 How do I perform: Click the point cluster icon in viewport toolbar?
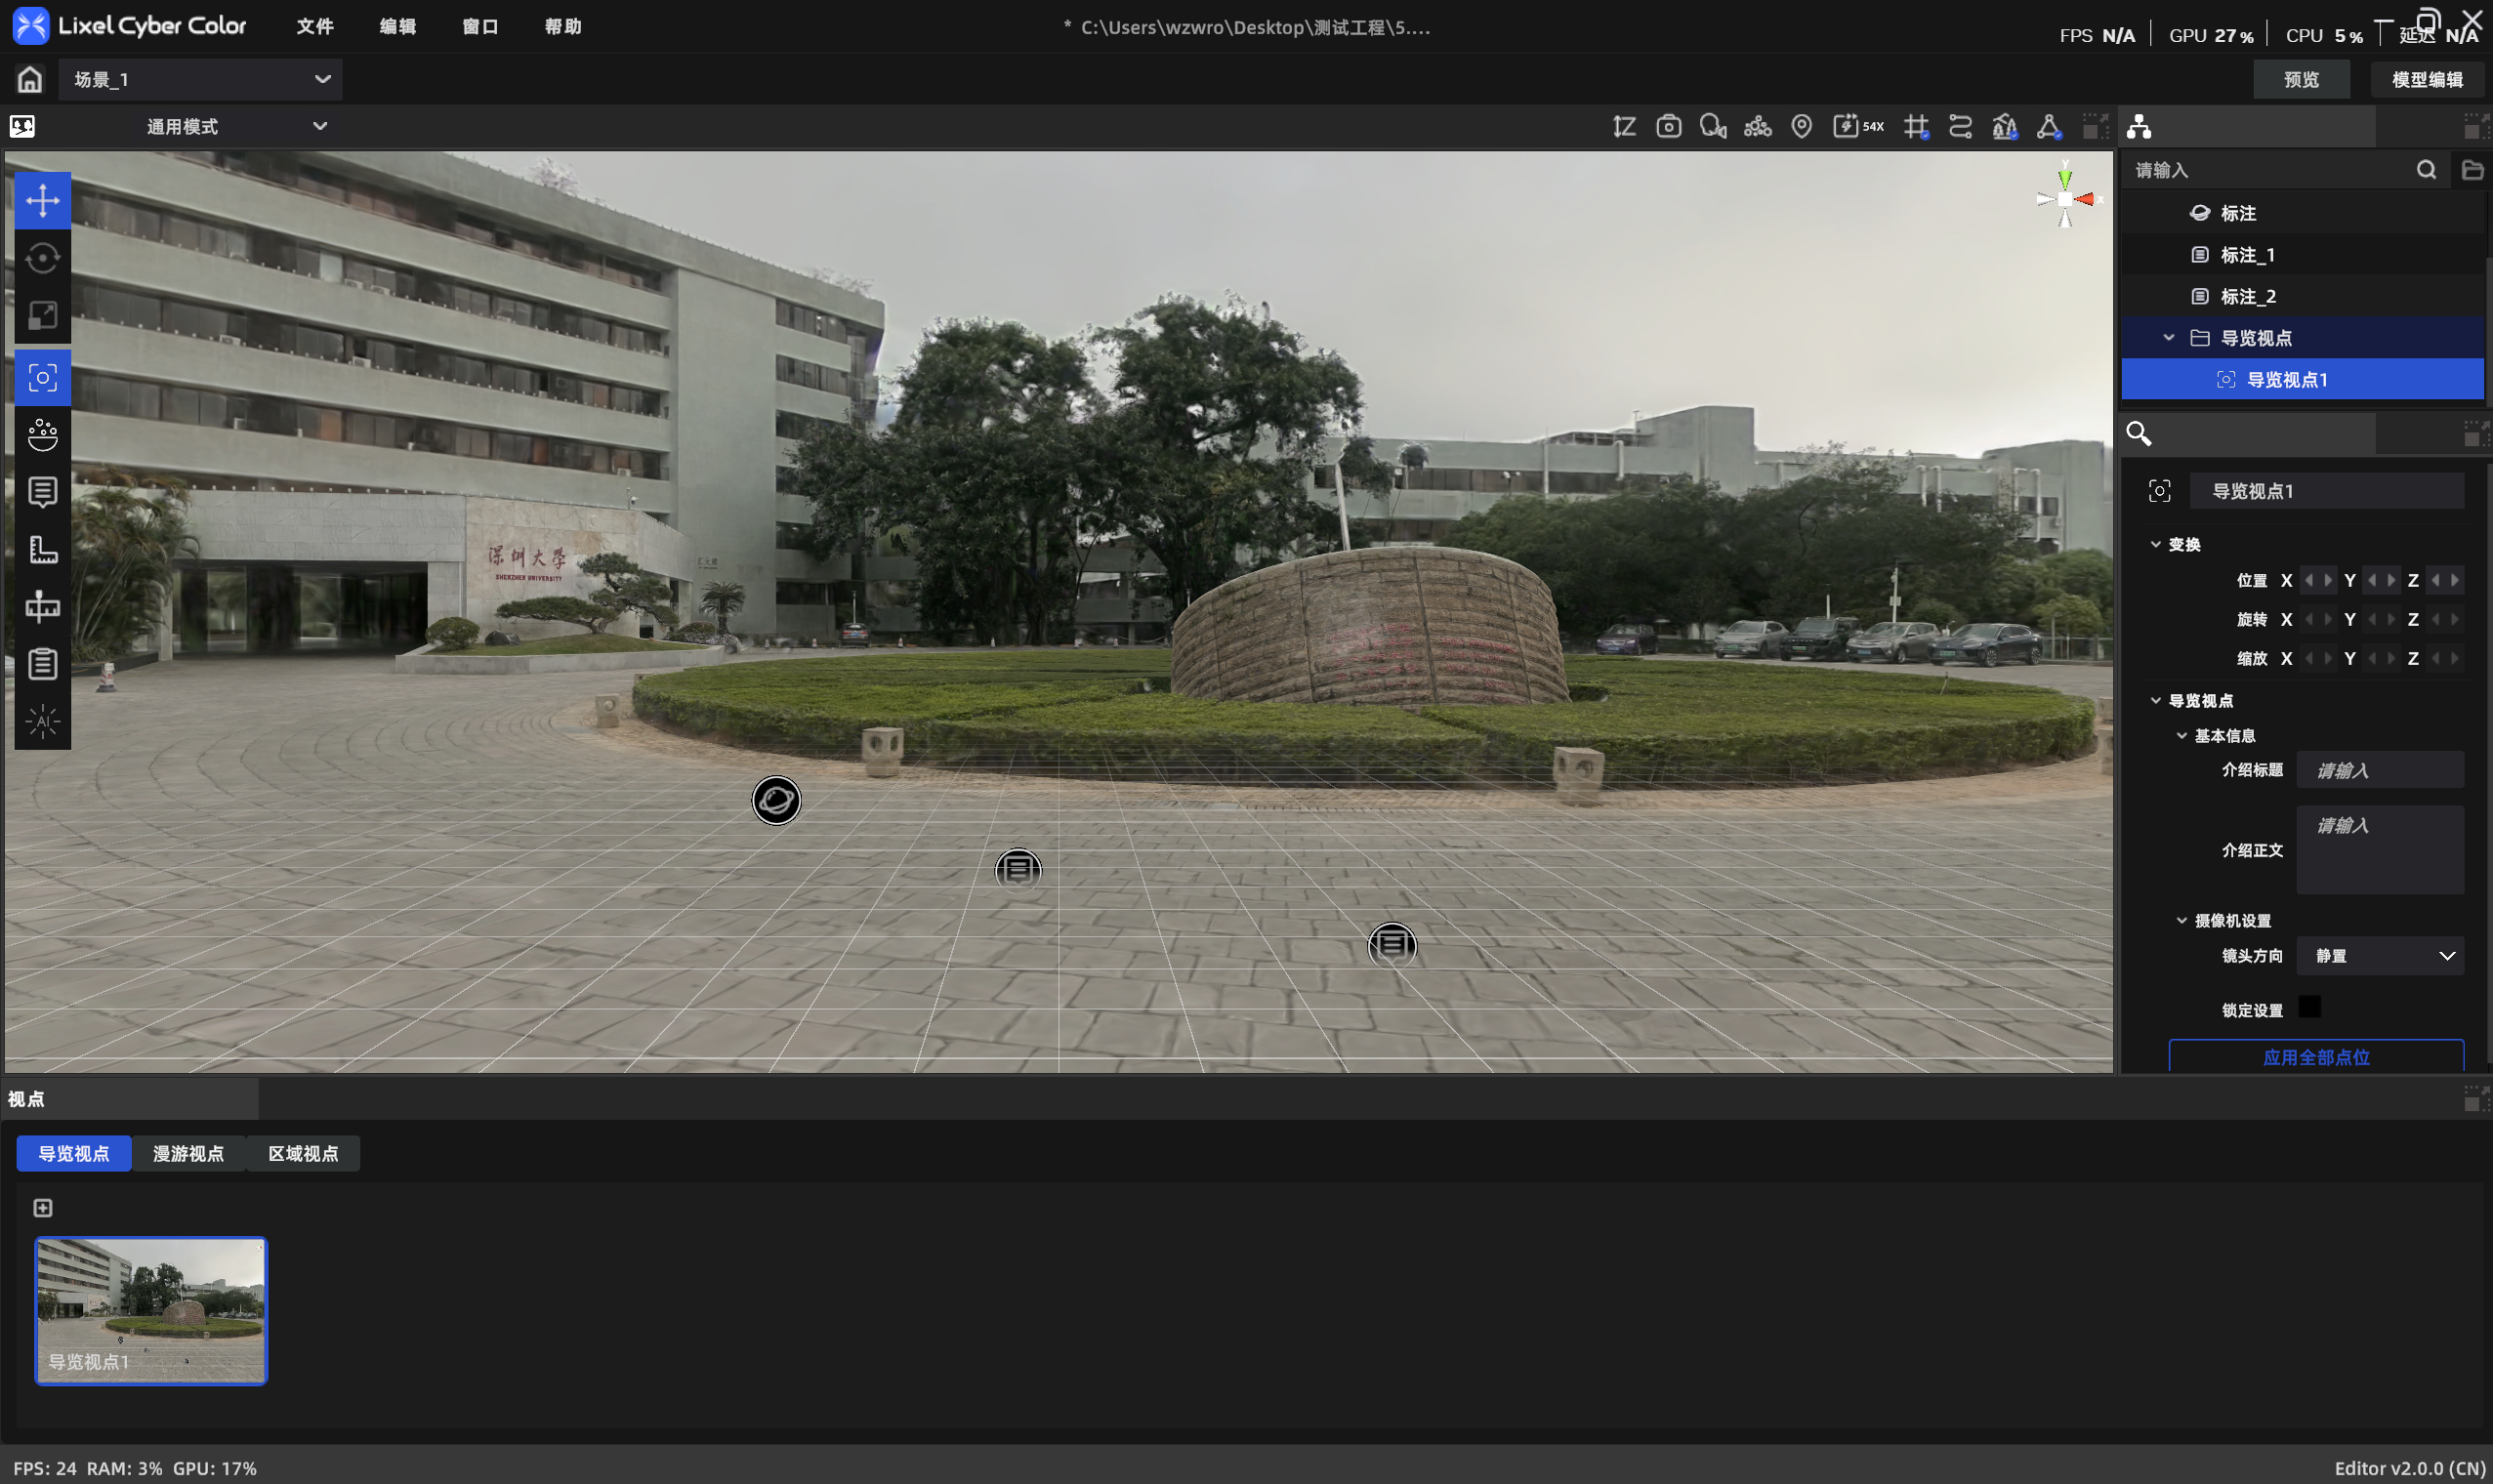point(1757,127)
